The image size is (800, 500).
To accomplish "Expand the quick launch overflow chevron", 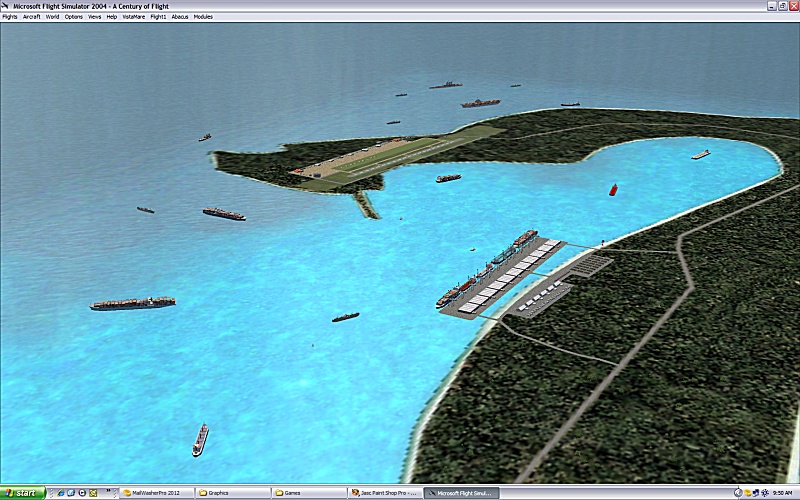I will click(x=108, y=491).
